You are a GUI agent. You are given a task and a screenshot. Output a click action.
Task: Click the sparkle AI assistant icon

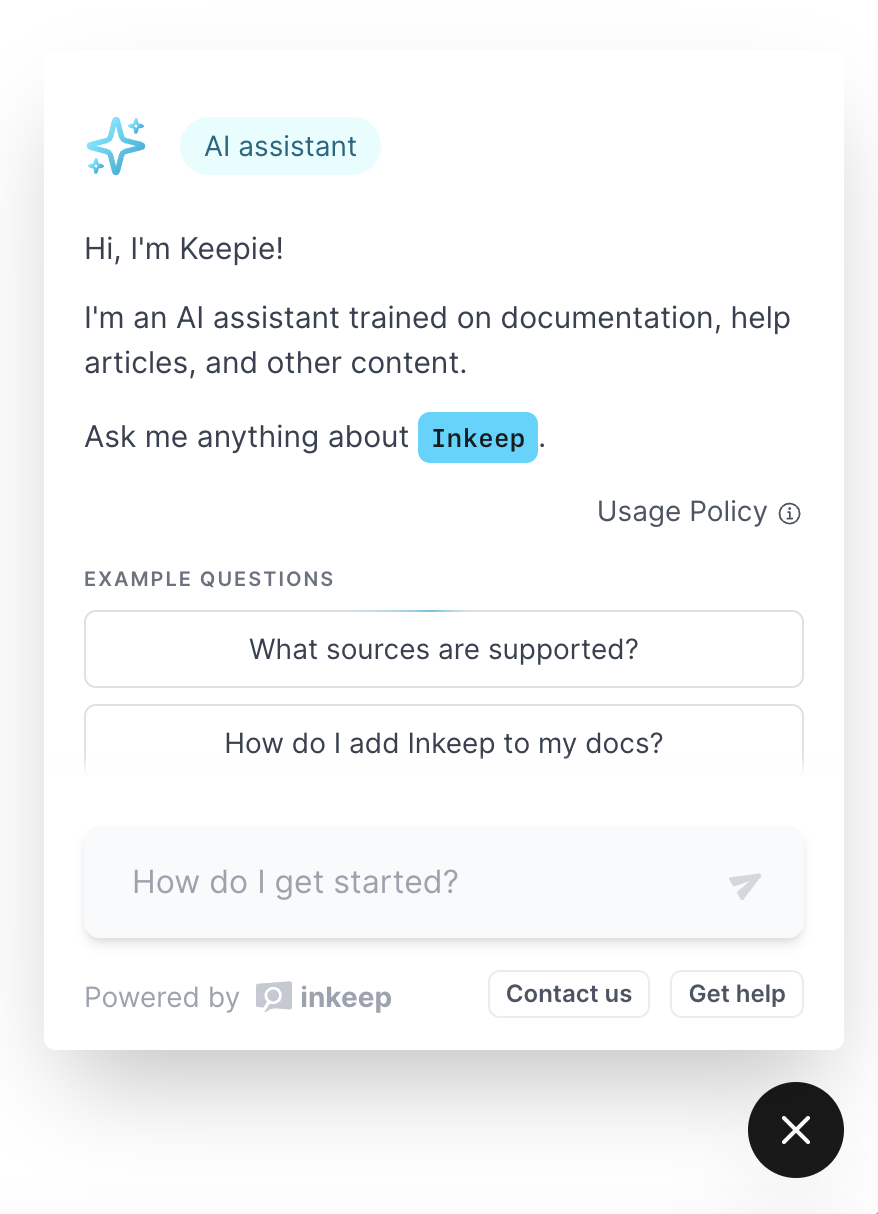coord(116,147)
